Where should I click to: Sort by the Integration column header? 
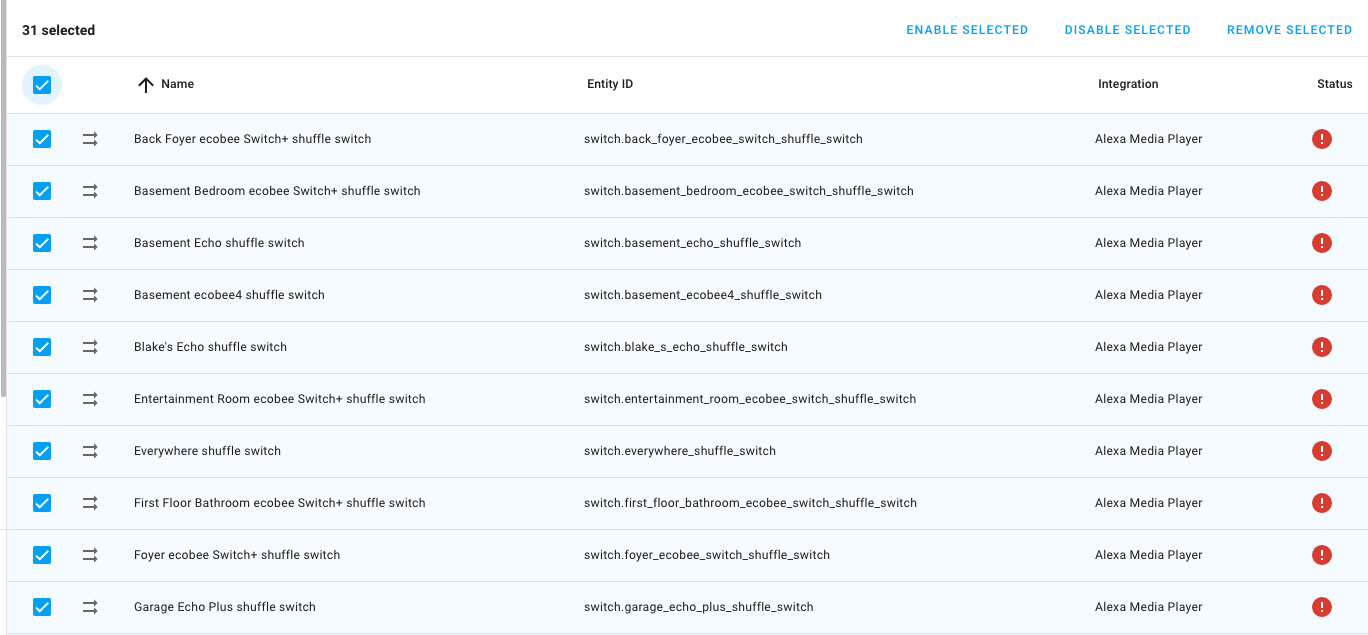click(x=1128, y=84)
